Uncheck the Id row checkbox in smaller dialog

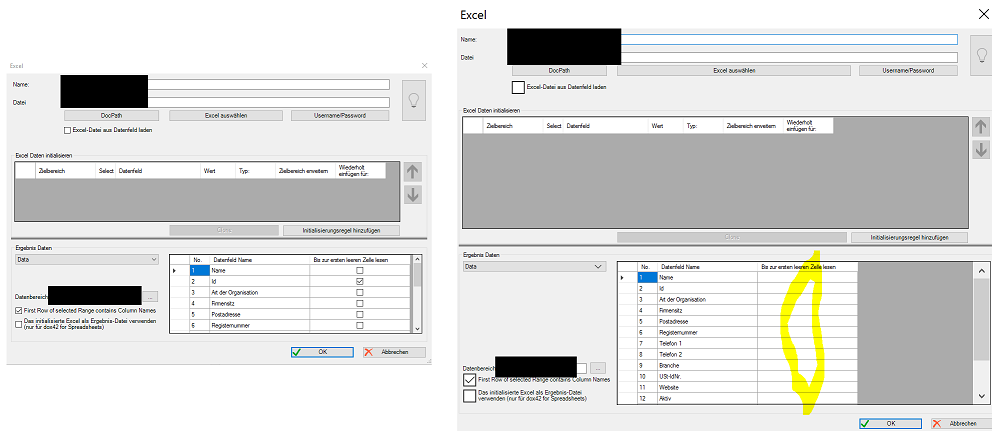[x=360, y=281]
